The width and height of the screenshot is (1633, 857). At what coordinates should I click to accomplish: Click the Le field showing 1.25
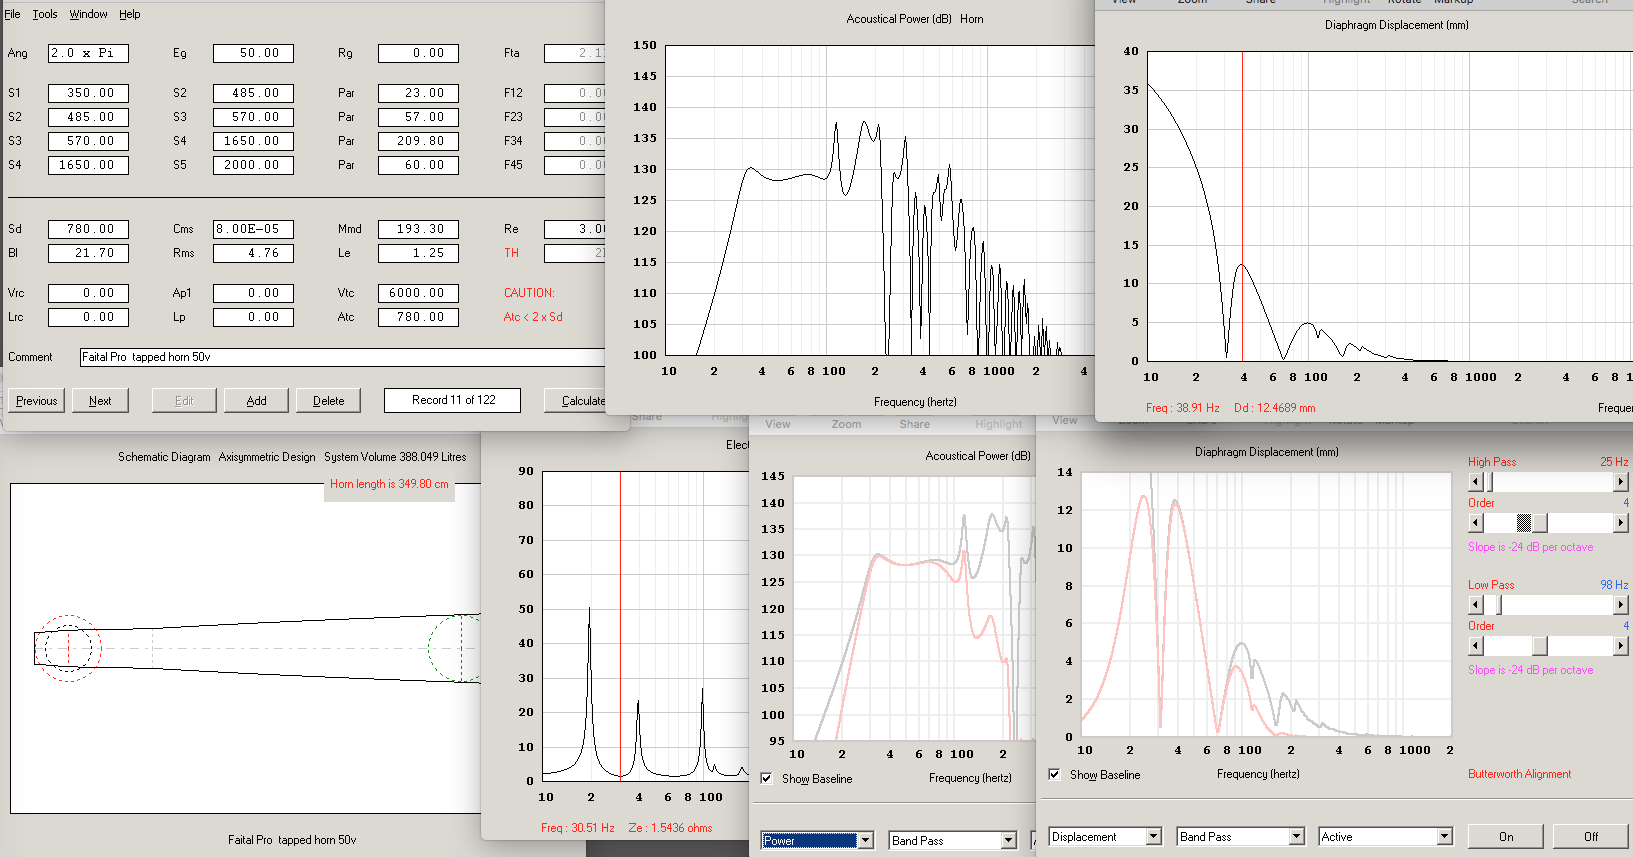coord(418,253)
